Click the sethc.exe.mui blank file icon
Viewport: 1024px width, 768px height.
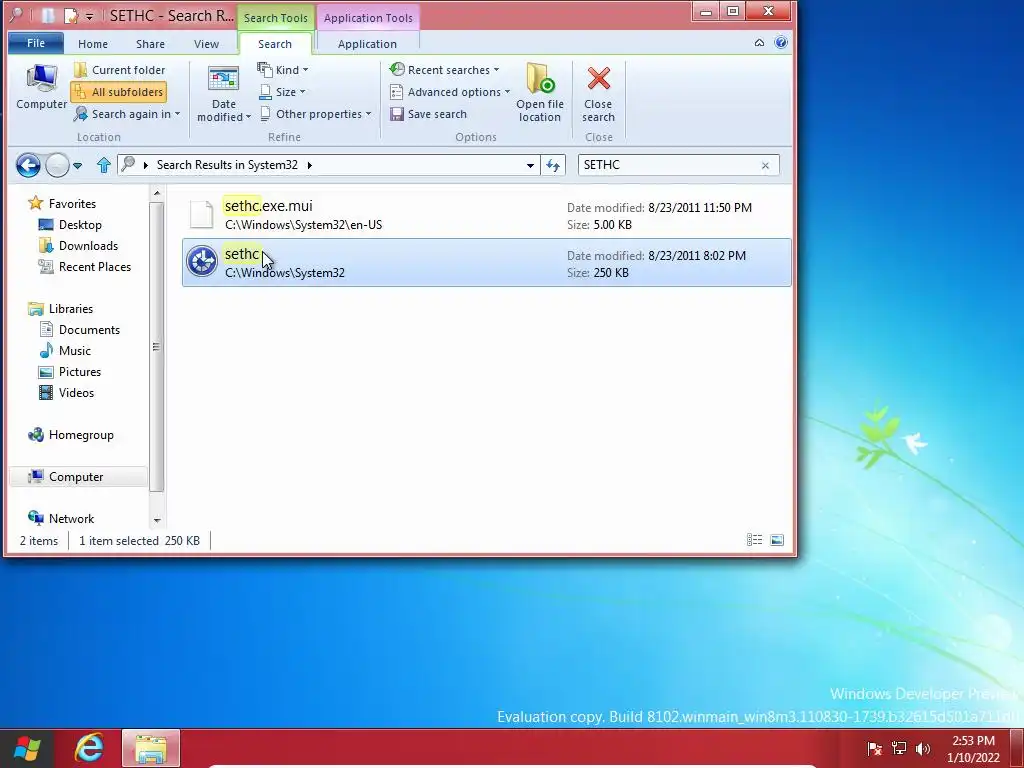(x=202, y=214)
